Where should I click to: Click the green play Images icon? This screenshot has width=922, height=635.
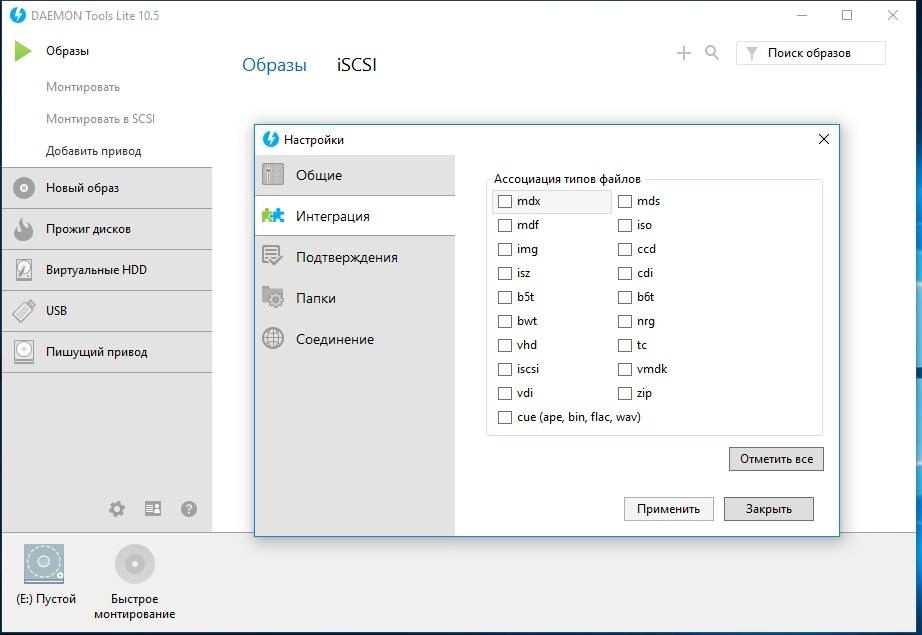pyautogui.click(x=23, y=51)
